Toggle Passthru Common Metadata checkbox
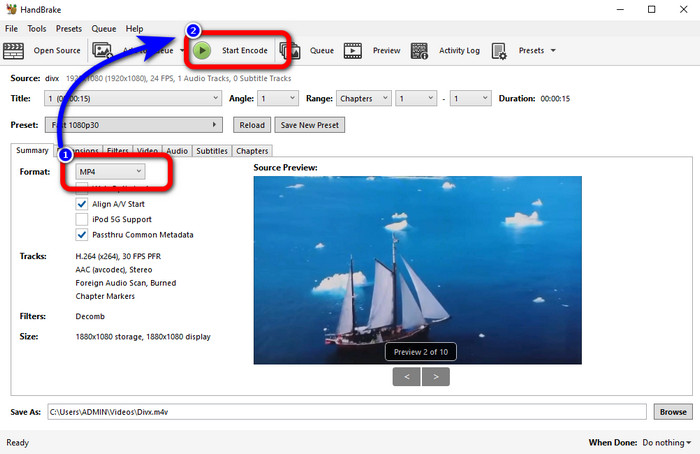This screenshot has height=454, width=700. [x=81, y=234]
